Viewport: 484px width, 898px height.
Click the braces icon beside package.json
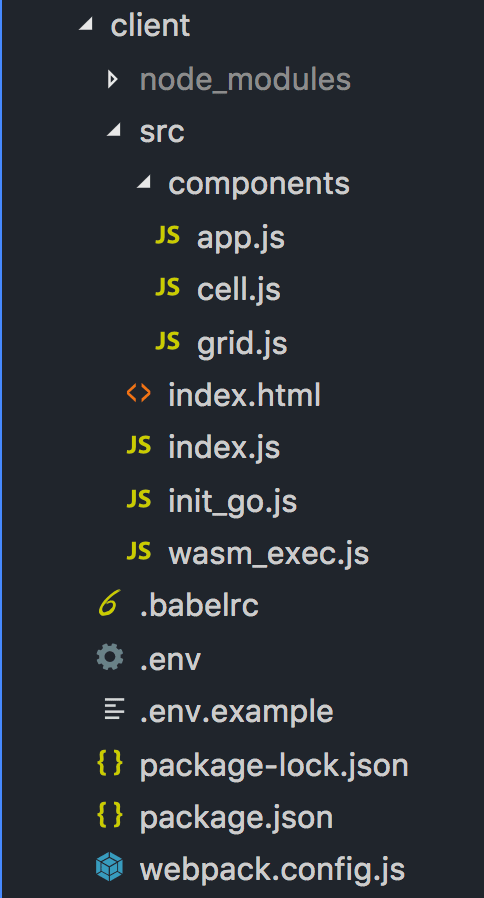click(x=110, y=816)
